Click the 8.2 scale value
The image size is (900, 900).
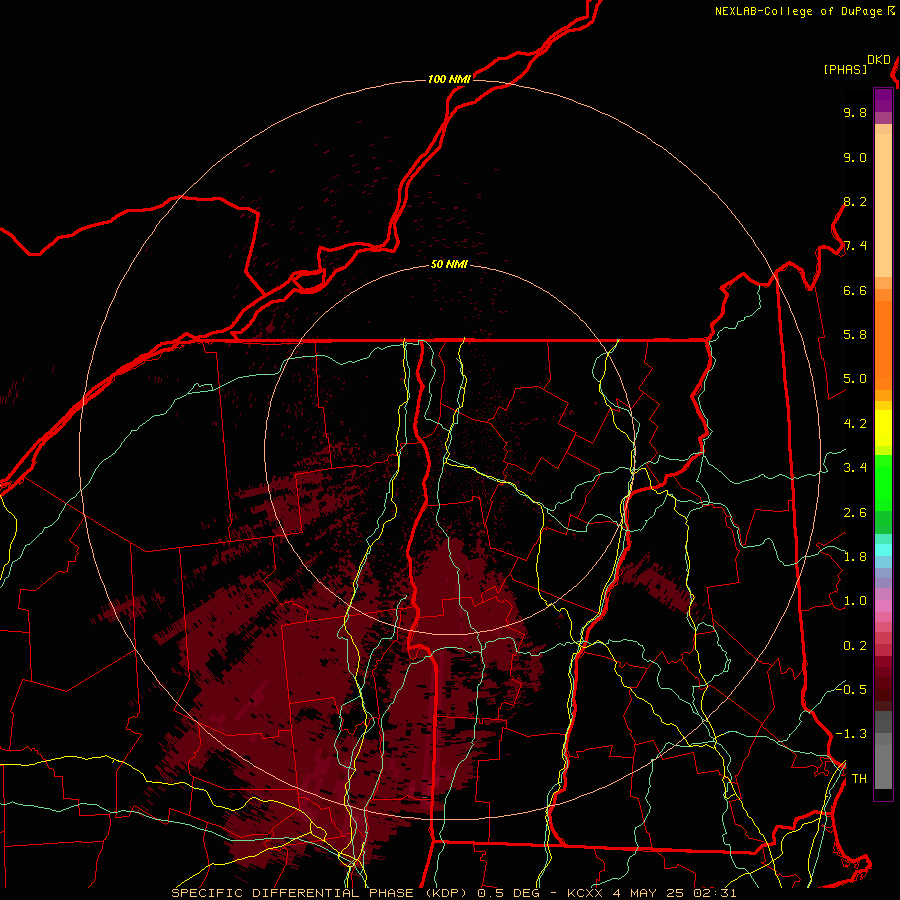(855, 201)
